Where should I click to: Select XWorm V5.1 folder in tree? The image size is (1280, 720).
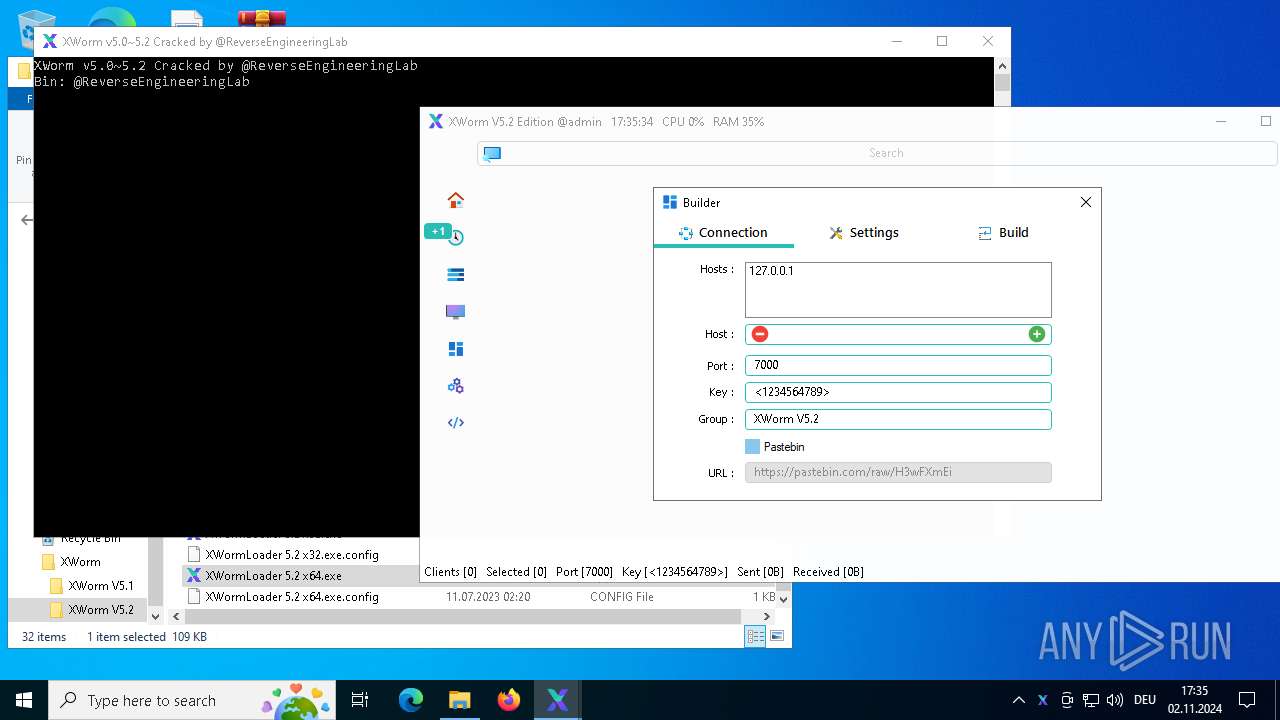click(x=100, y=586)
